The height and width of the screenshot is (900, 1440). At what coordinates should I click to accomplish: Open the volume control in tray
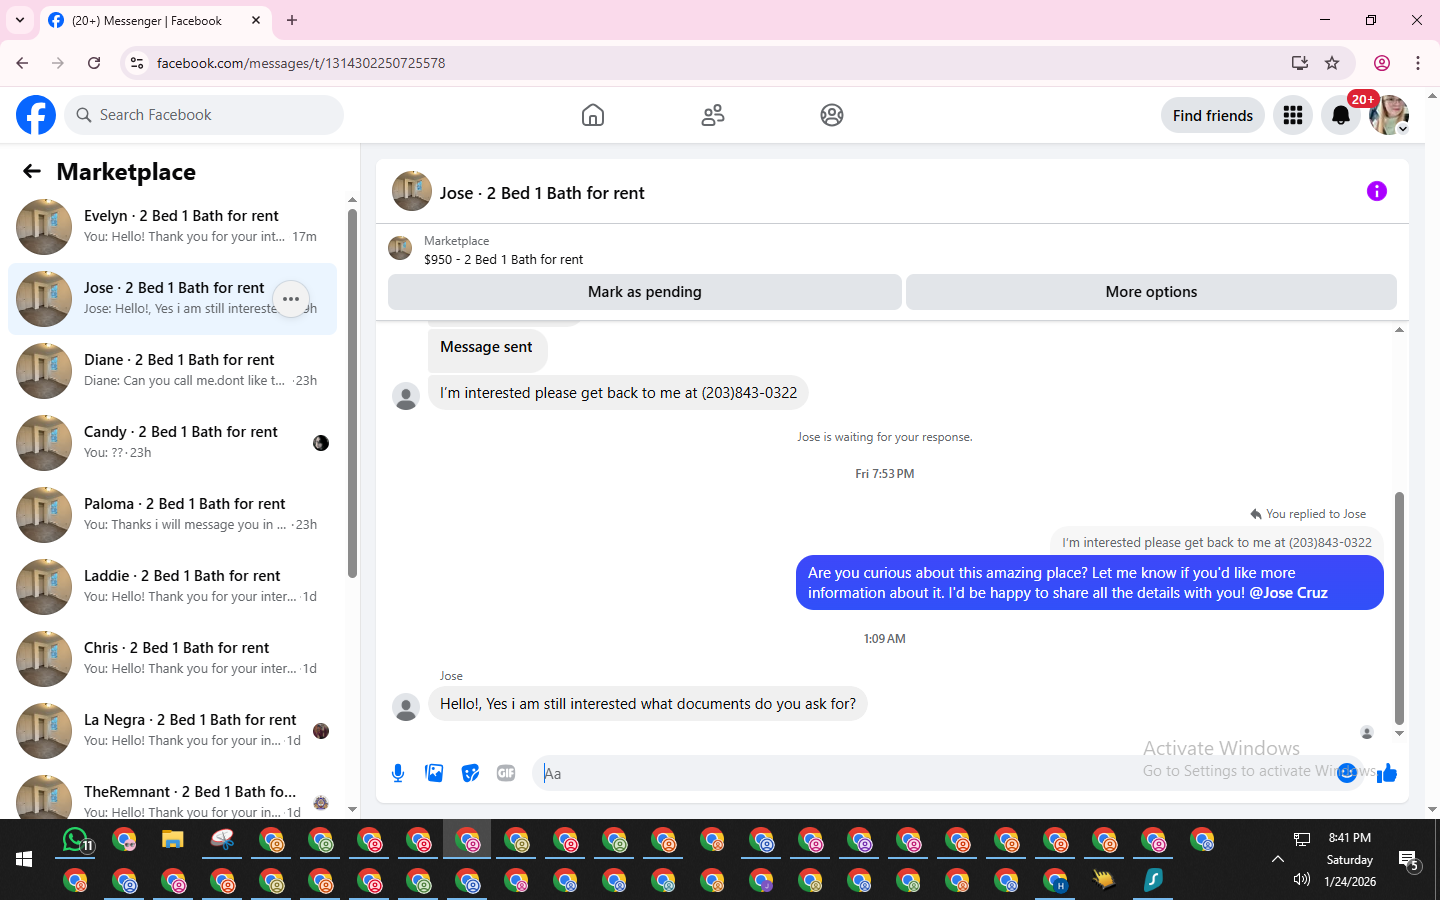(x=1302, y=880)
